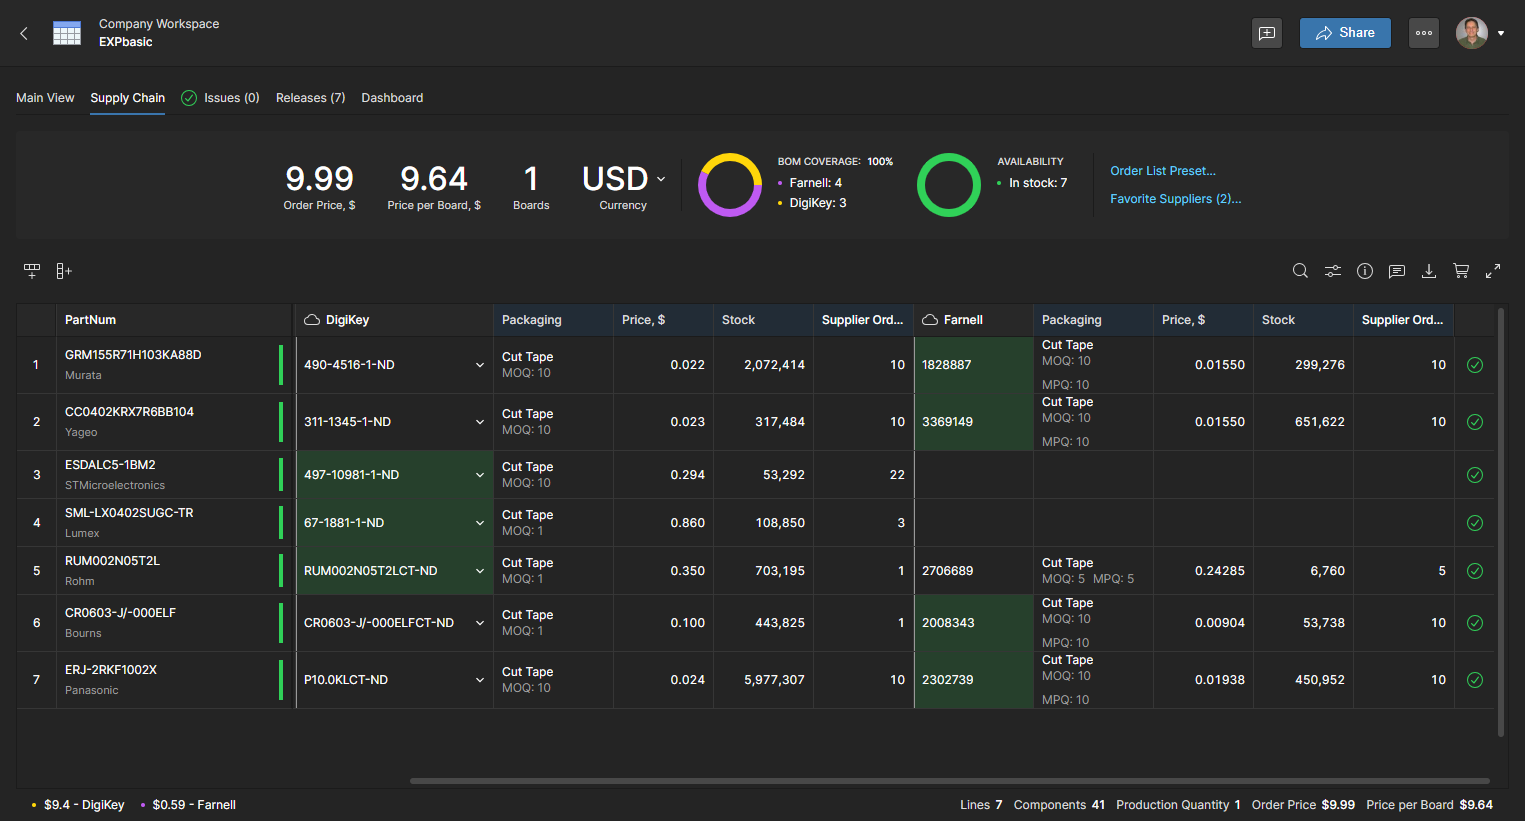
Task: Toggle the green status check on row 1
Action: 1475,365
